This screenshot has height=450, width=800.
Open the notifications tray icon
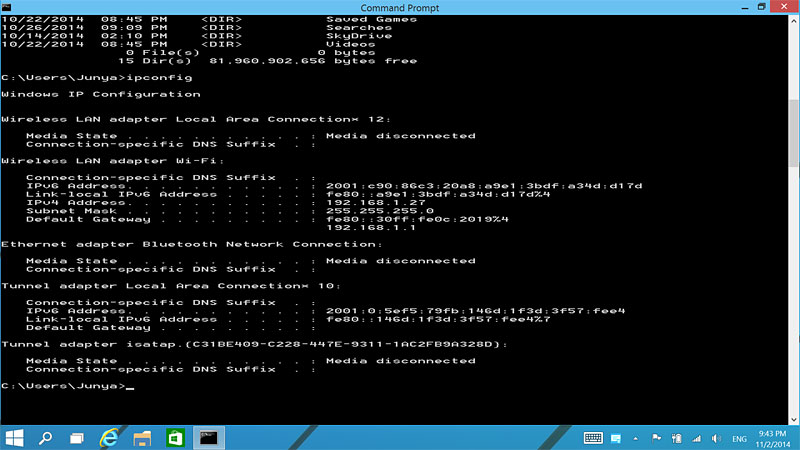pyautogui.click(x=616, y=438)
